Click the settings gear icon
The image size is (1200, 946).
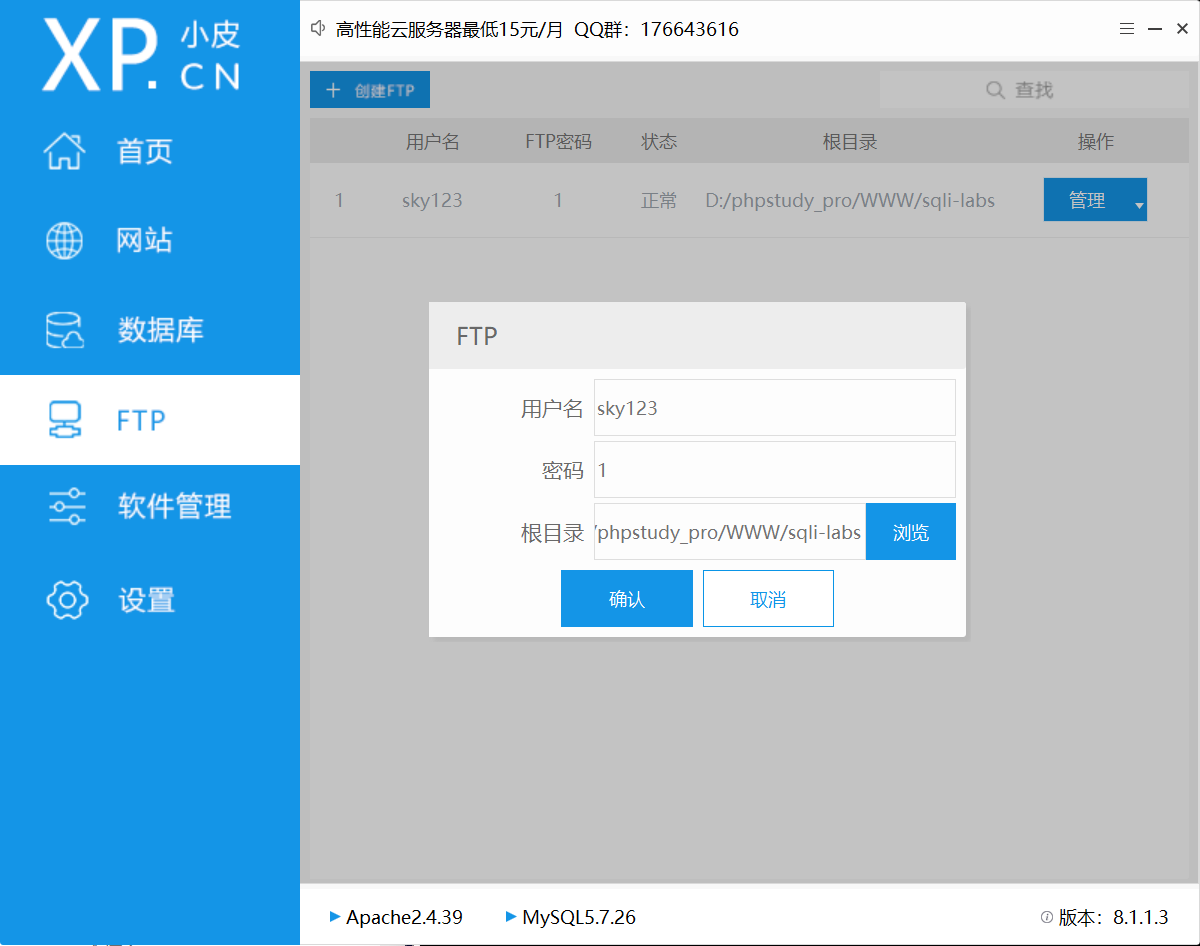67,600
